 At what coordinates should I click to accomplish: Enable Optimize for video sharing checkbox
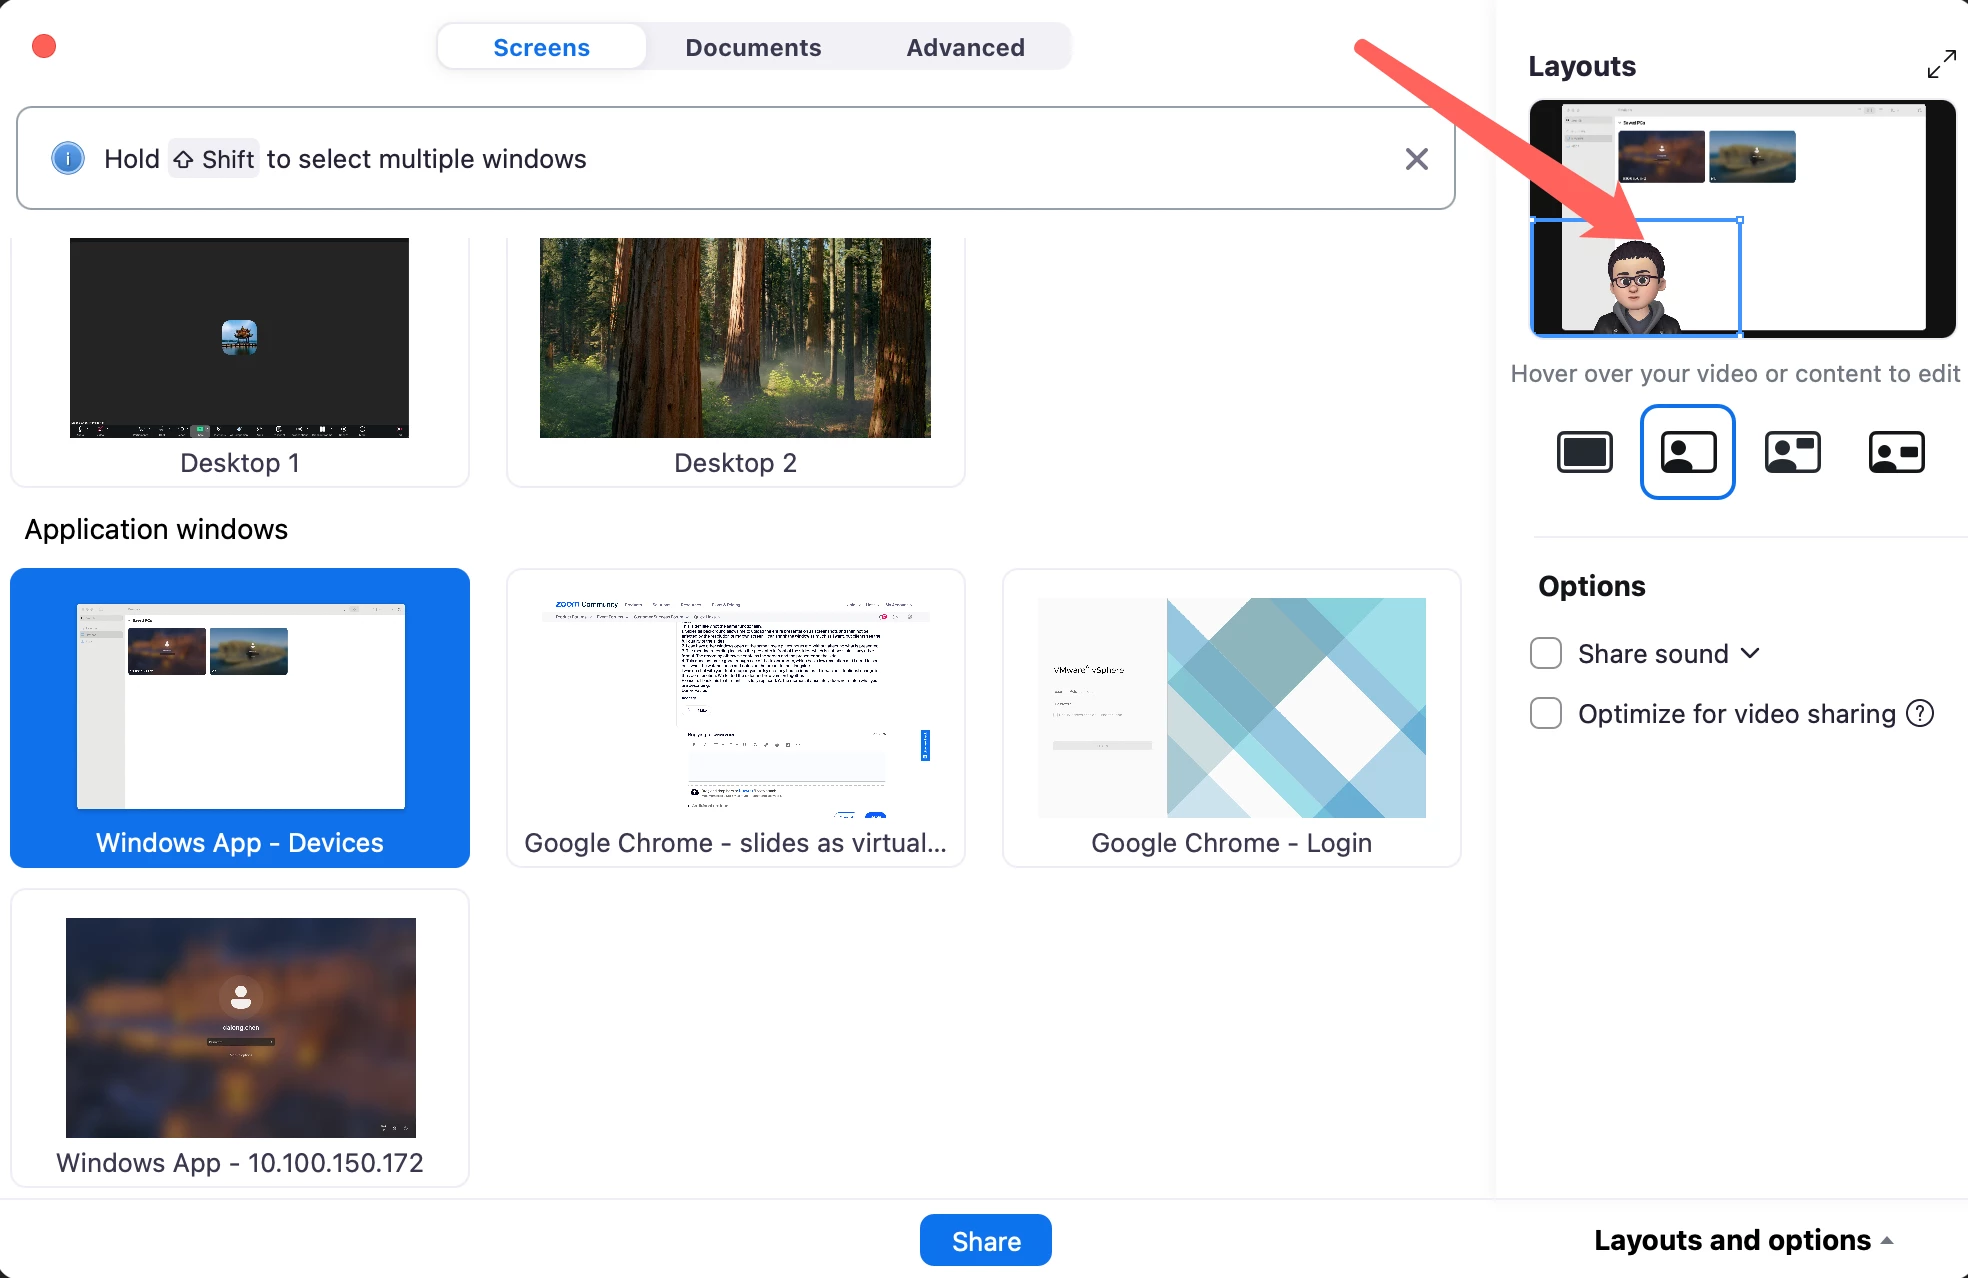point(1546,713)
